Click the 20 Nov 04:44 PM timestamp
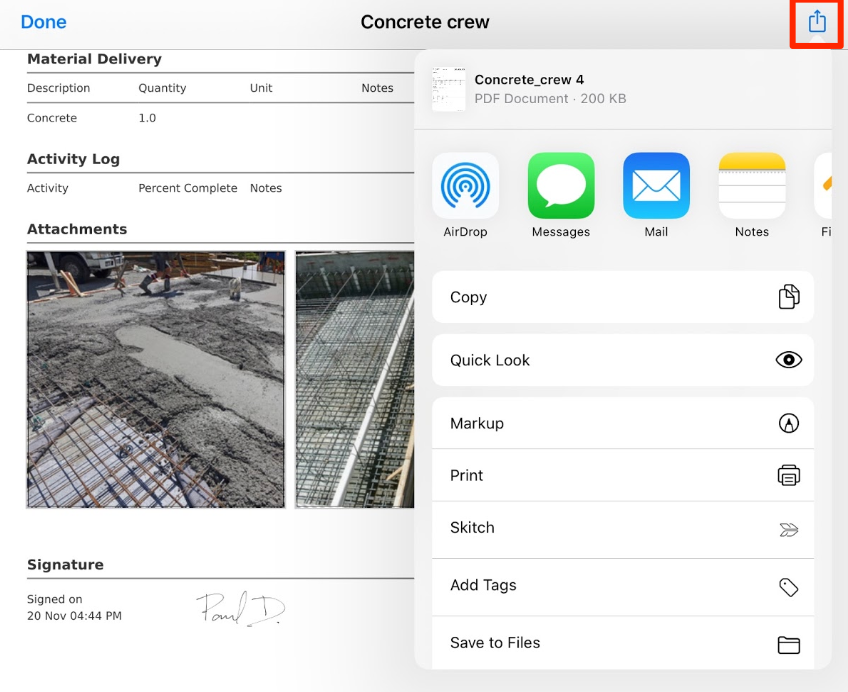848x692 pixels. click(74, 616)
